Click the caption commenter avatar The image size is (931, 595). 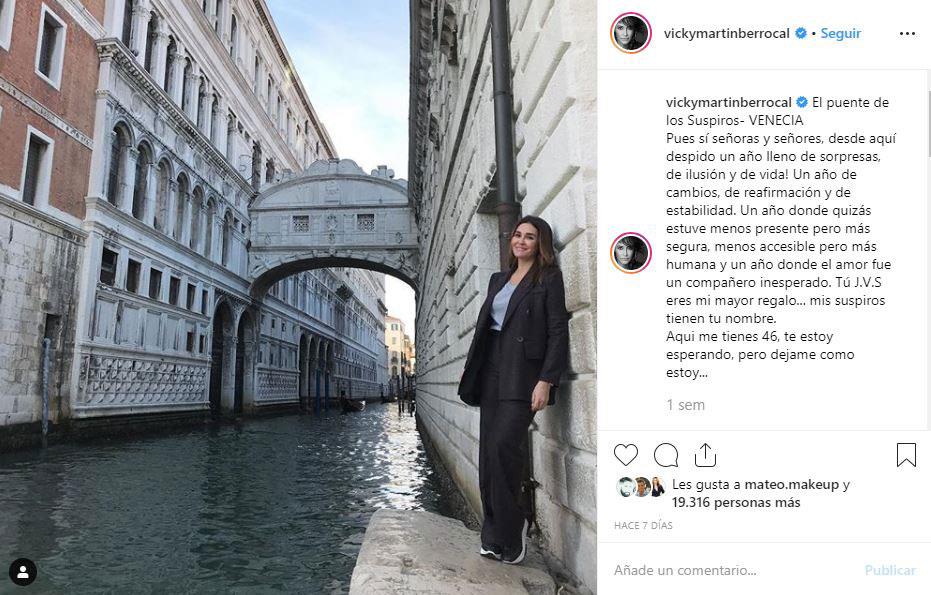[631, 253]
